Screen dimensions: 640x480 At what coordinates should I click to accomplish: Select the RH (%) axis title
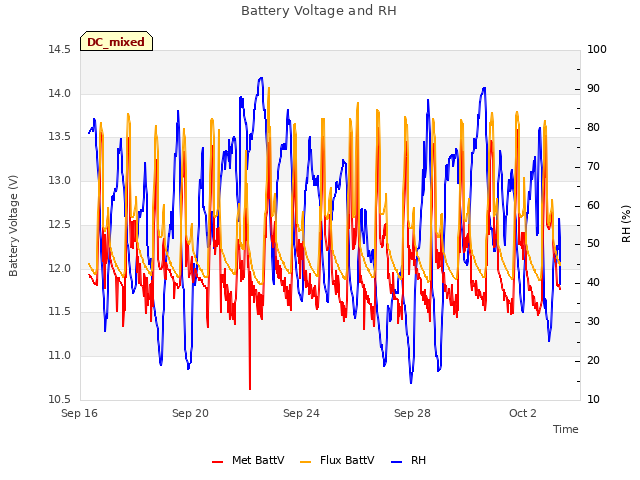[626, 224]
